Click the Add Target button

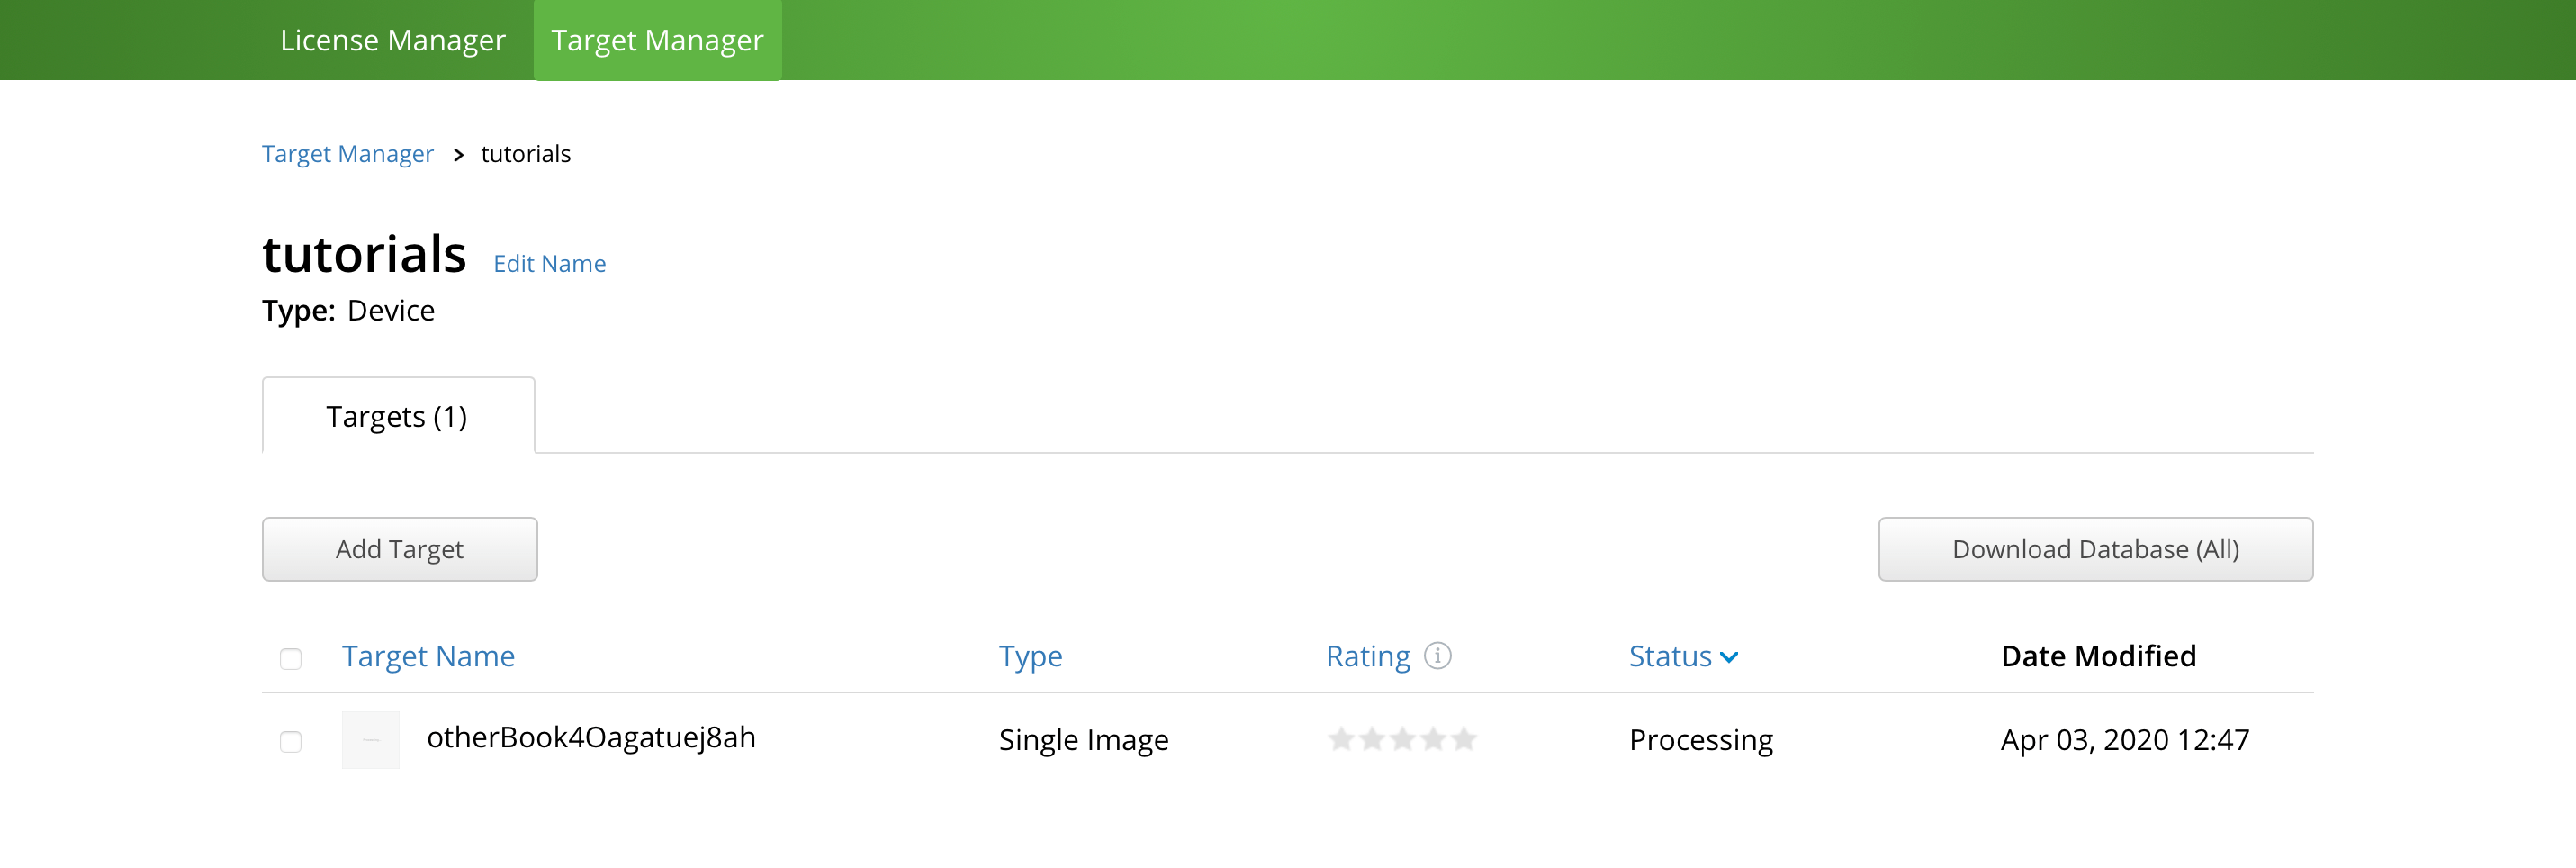click(x=399, y=549)
